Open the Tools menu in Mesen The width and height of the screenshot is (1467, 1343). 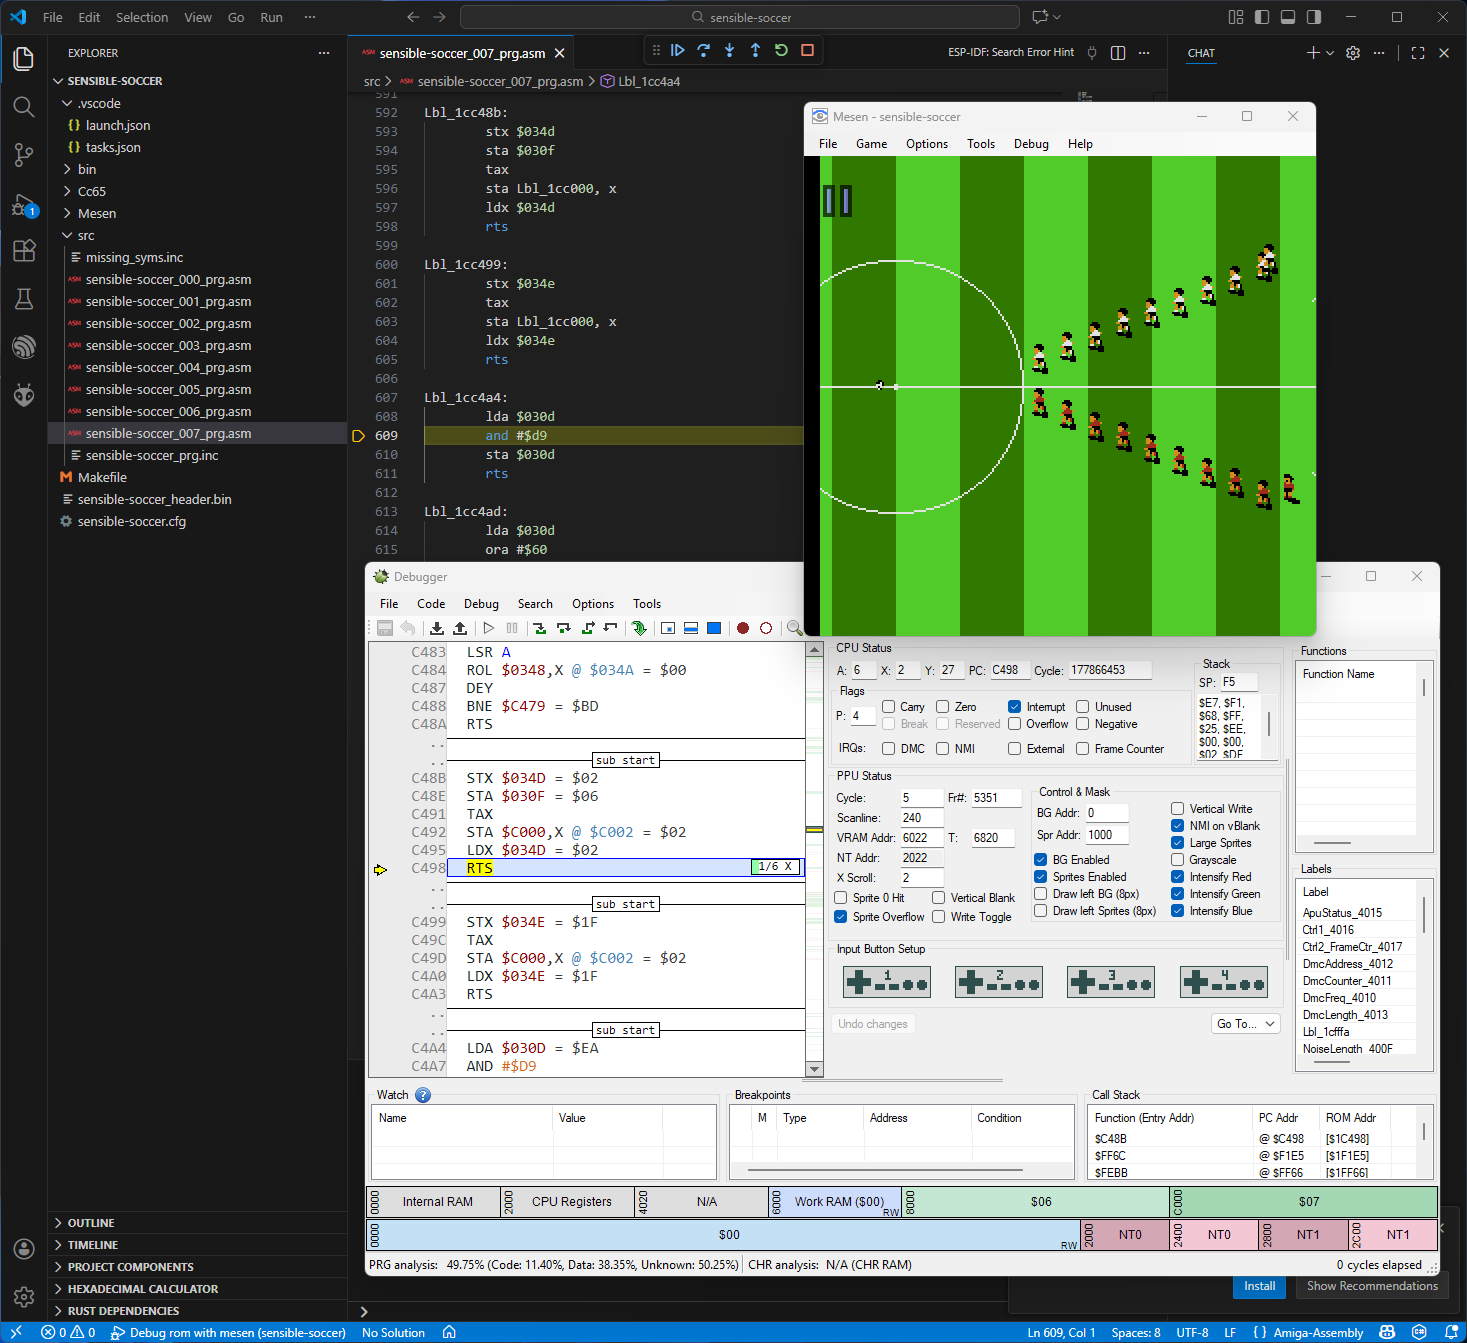tap(980, 144)
